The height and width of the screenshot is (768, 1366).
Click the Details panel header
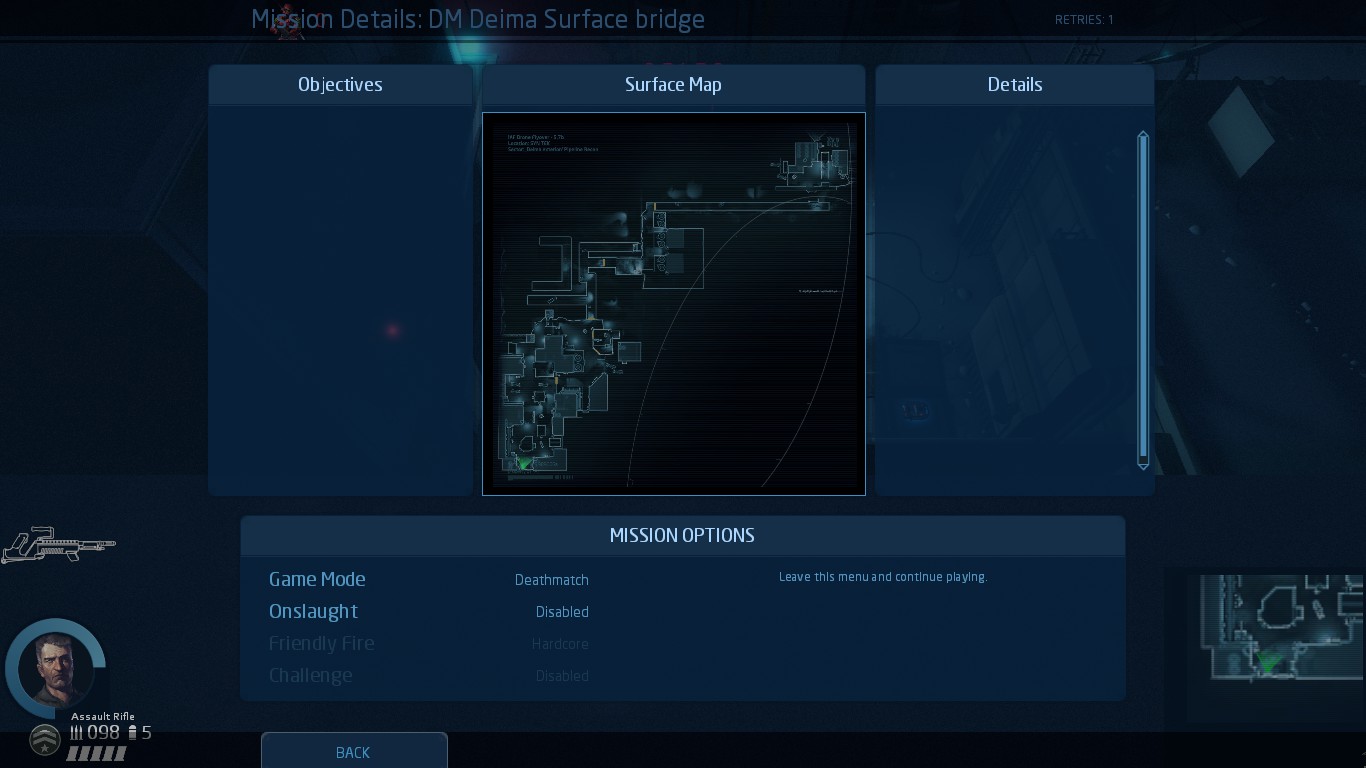pyautogui.click(x=1015, y=85)
